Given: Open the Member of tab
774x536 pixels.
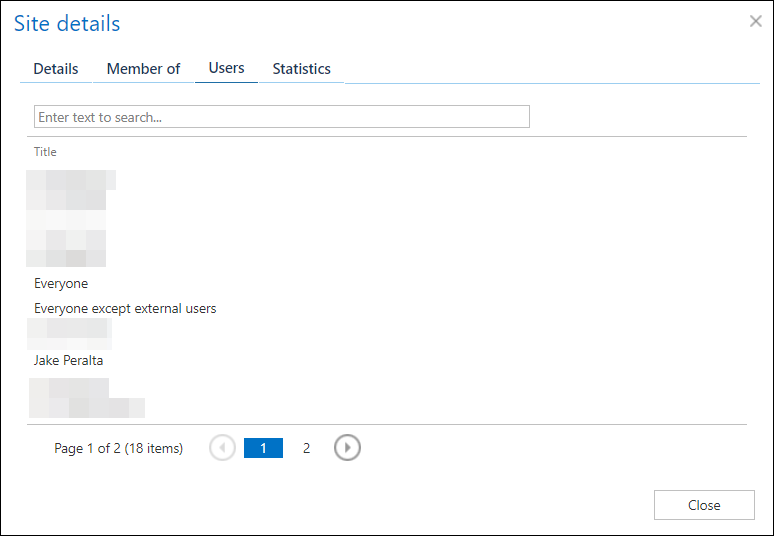Looking at the screenshot, I should [143, 69].
